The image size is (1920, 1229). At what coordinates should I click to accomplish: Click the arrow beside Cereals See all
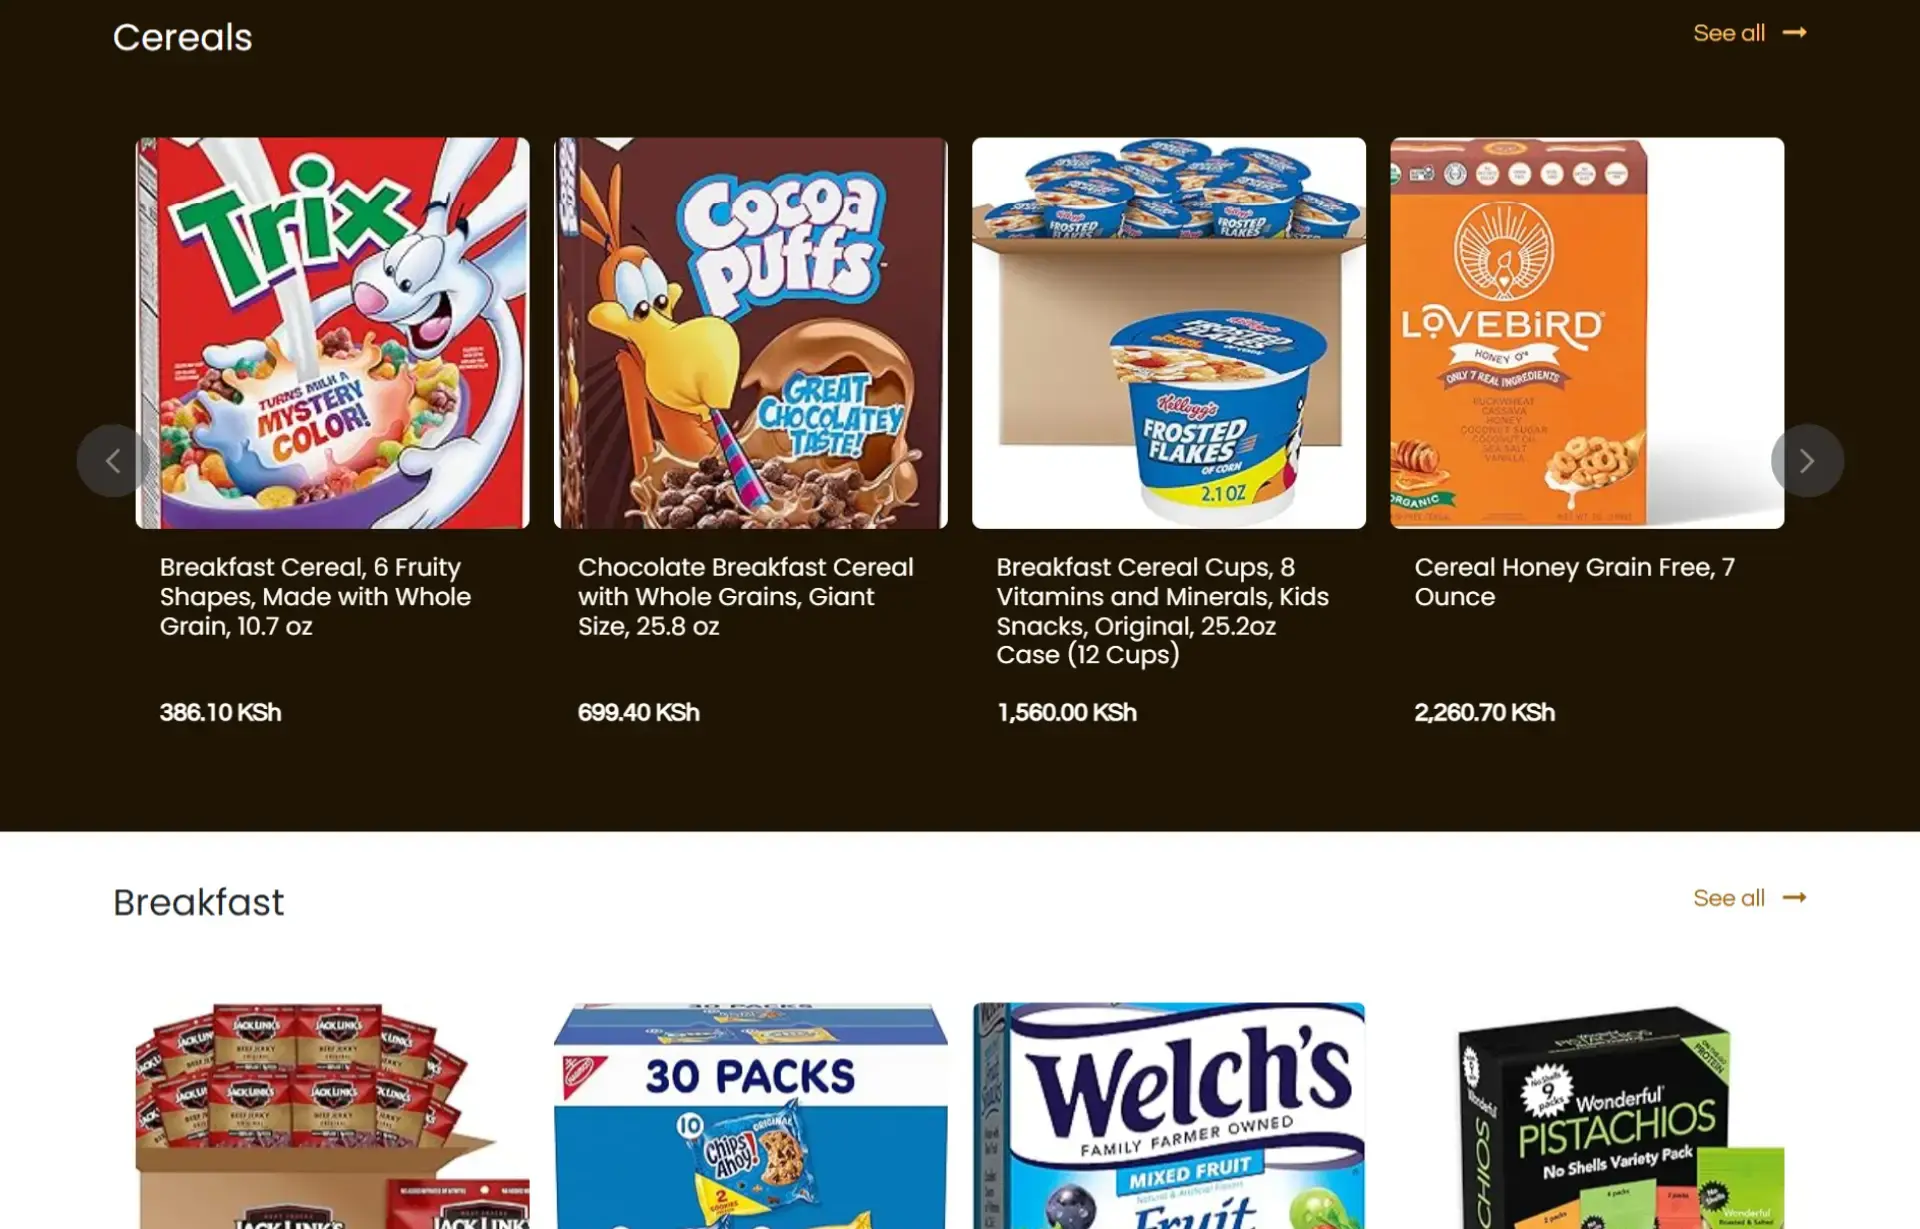click(x=1795, y=33)
